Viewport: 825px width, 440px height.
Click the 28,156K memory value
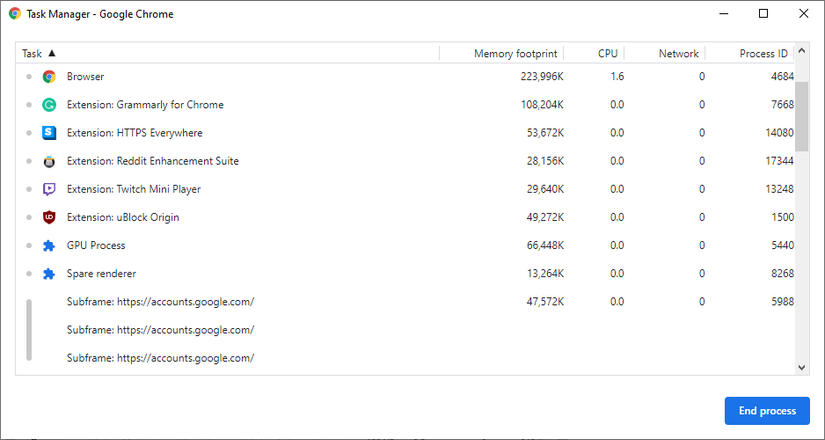546,161
